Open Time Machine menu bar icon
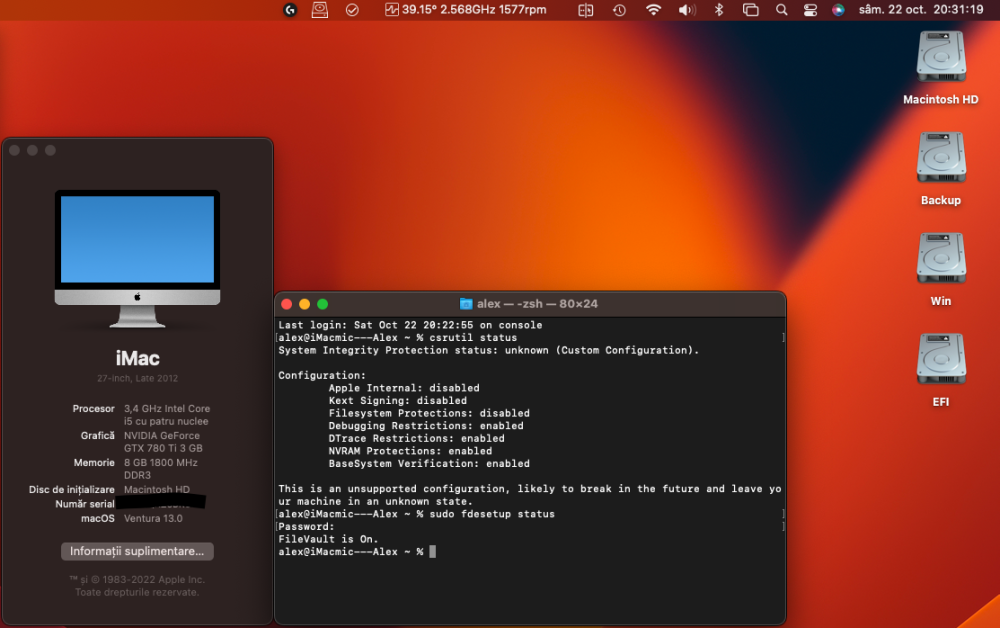The height and width of the screenshot is (628, 1000). click(x=619, y=10)
